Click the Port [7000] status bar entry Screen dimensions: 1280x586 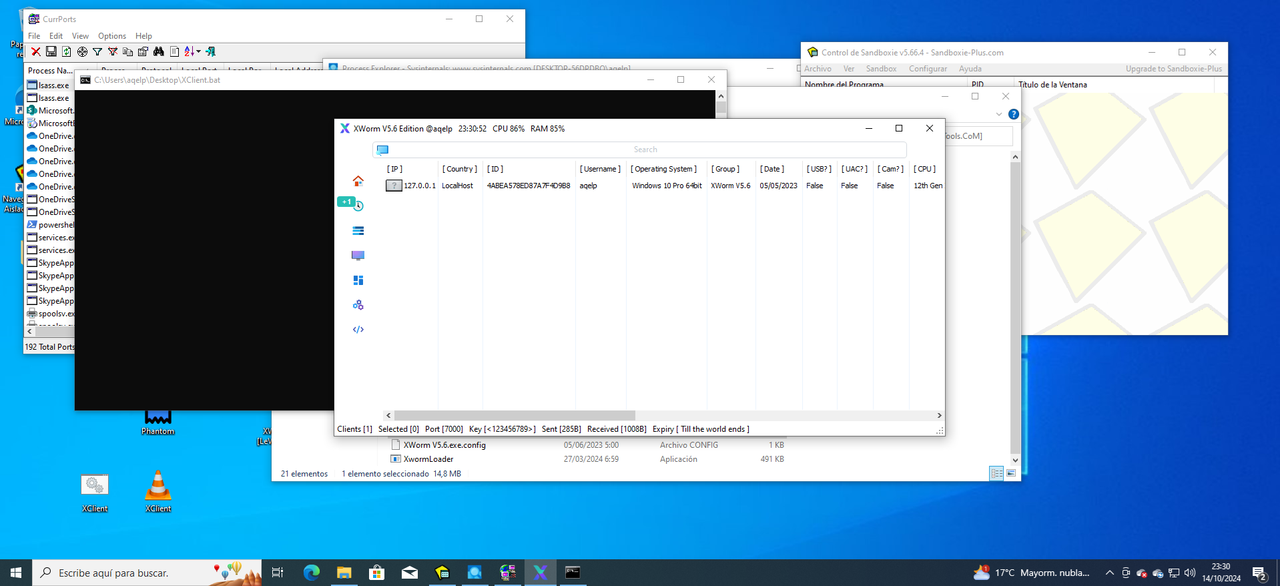point(444,429)
